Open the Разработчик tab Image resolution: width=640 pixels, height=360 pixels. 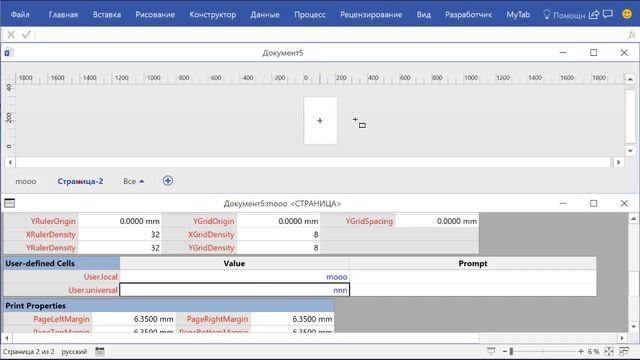pos(469,15)
